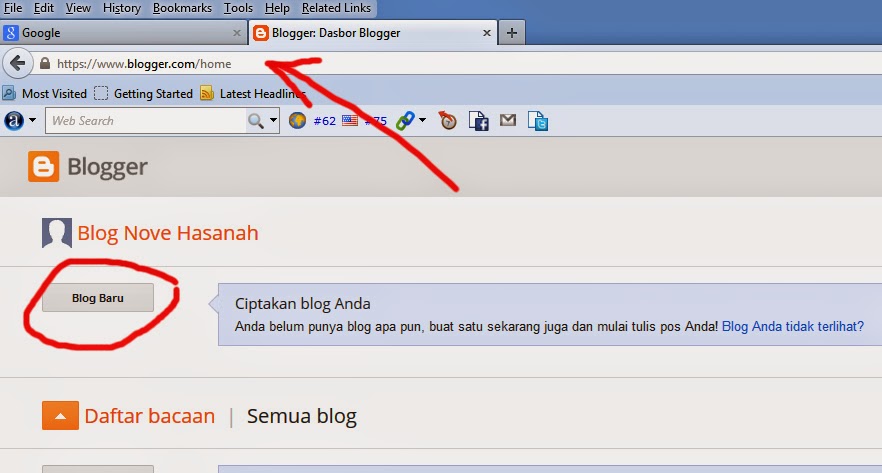The width and height of the screenshot is (882, 473).
Task: Open the Help menu
Action: (277, 8)
